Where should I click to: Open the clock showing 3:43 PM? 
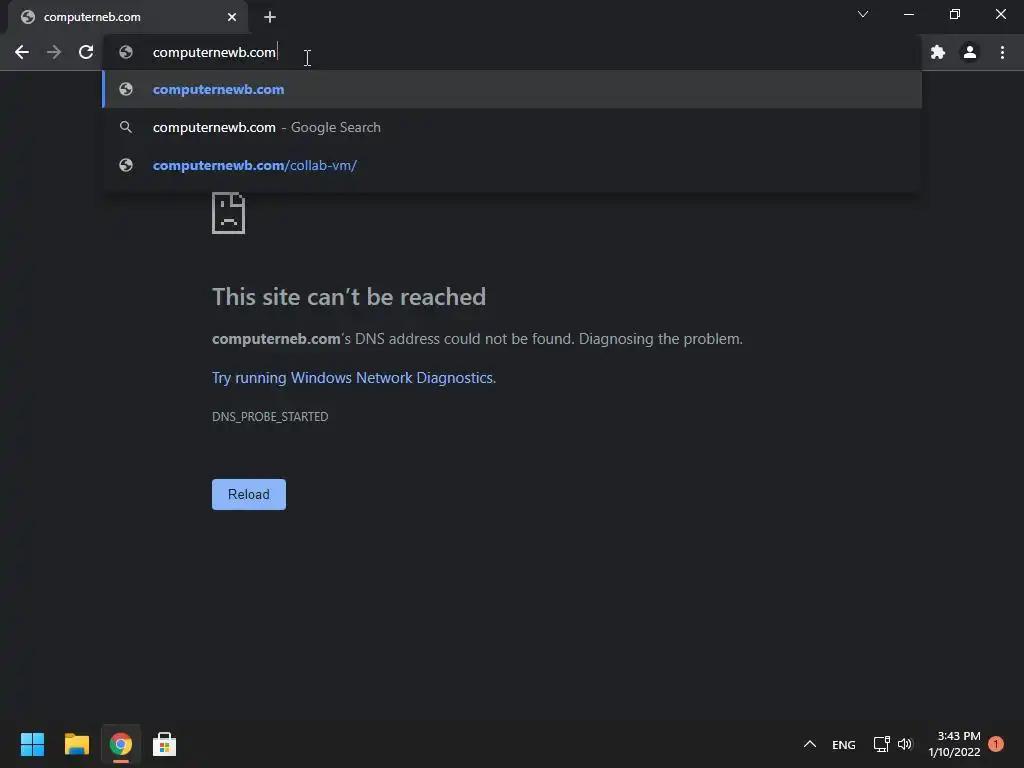[x=954, y=744]
